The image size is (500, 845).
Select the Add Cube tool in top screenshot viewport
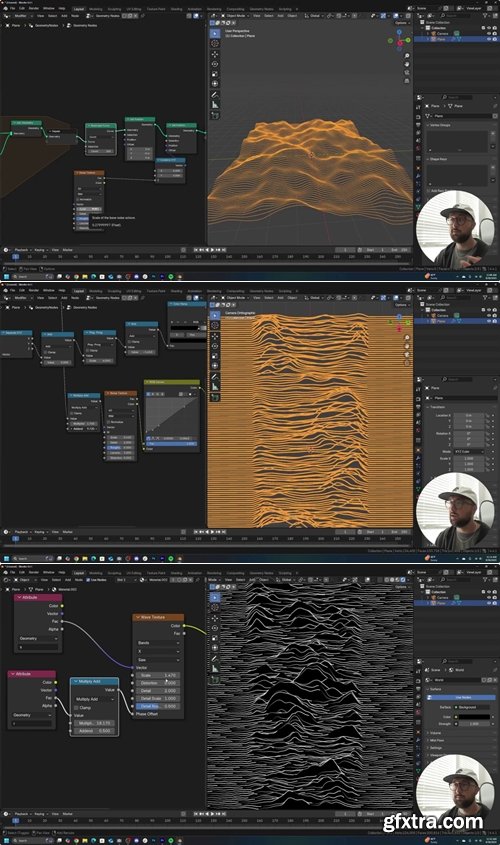(x=215, y=115)
